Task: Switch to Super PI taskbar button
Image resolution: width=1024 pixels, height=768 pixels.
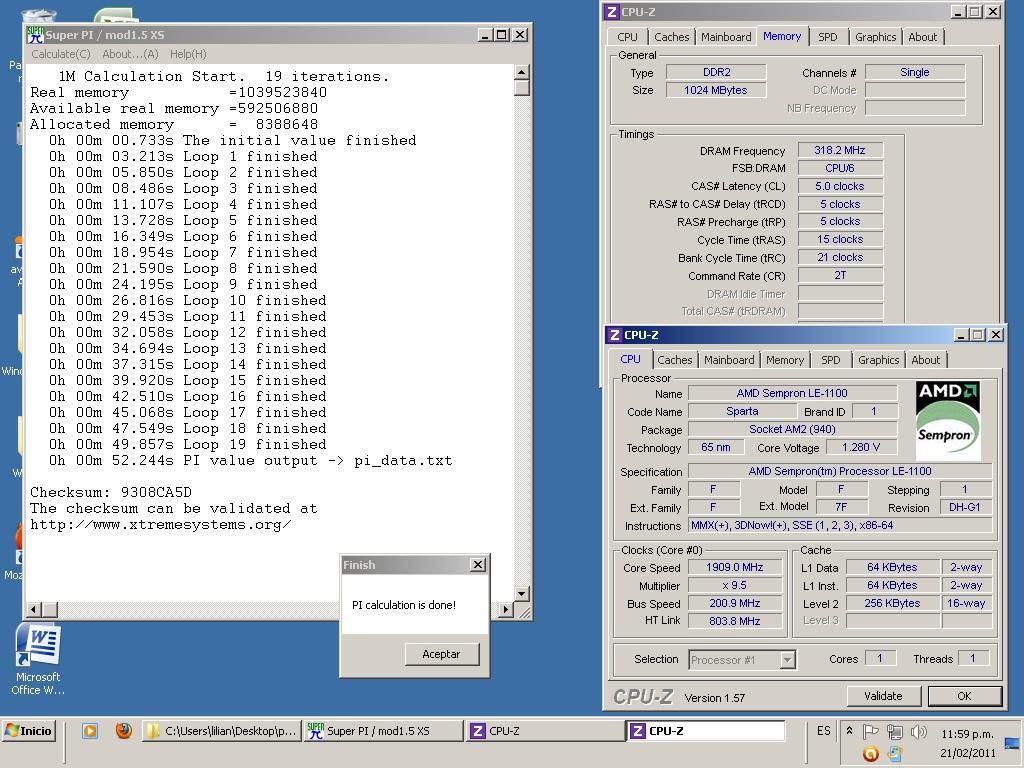Action: pyautogui.click(x=383, y=731)
